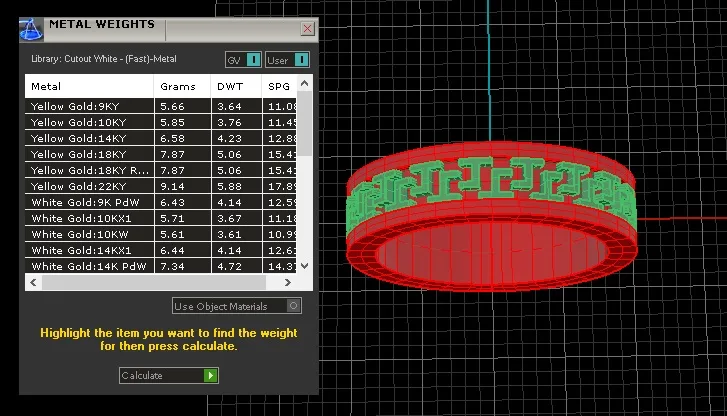The width and height of the screenshot is (727, 416).
Task: Click the Library: Cutout White label
Action: [x=104, y=59]
